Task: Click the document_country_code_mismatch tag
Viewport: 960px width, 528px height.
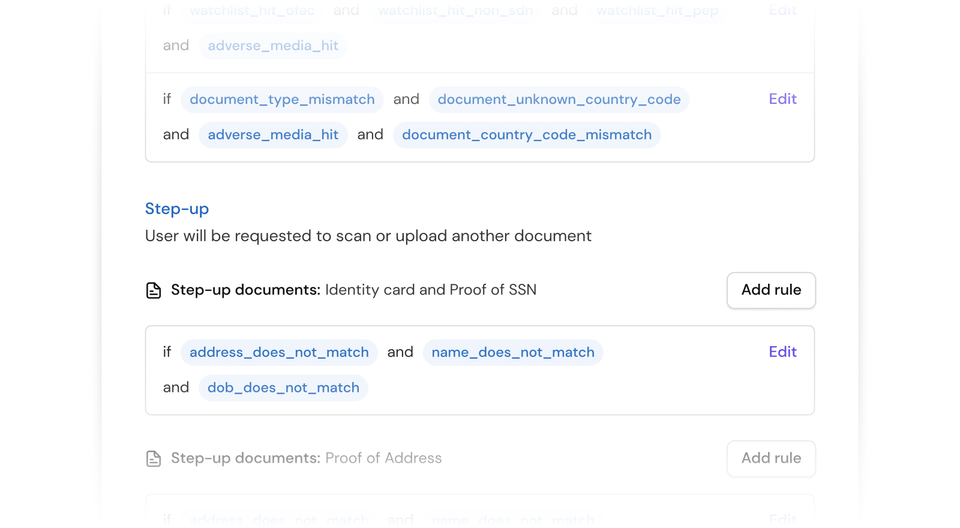Action: tap(526, 135)
